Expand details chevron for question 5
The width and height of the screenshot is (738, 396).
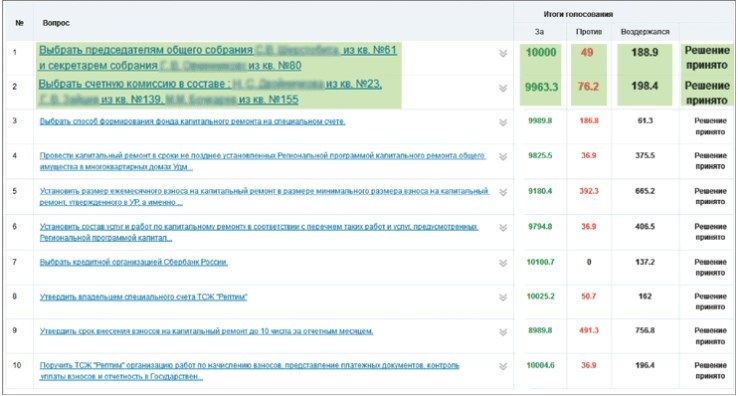pyautogui.click(x=503, y=192)
